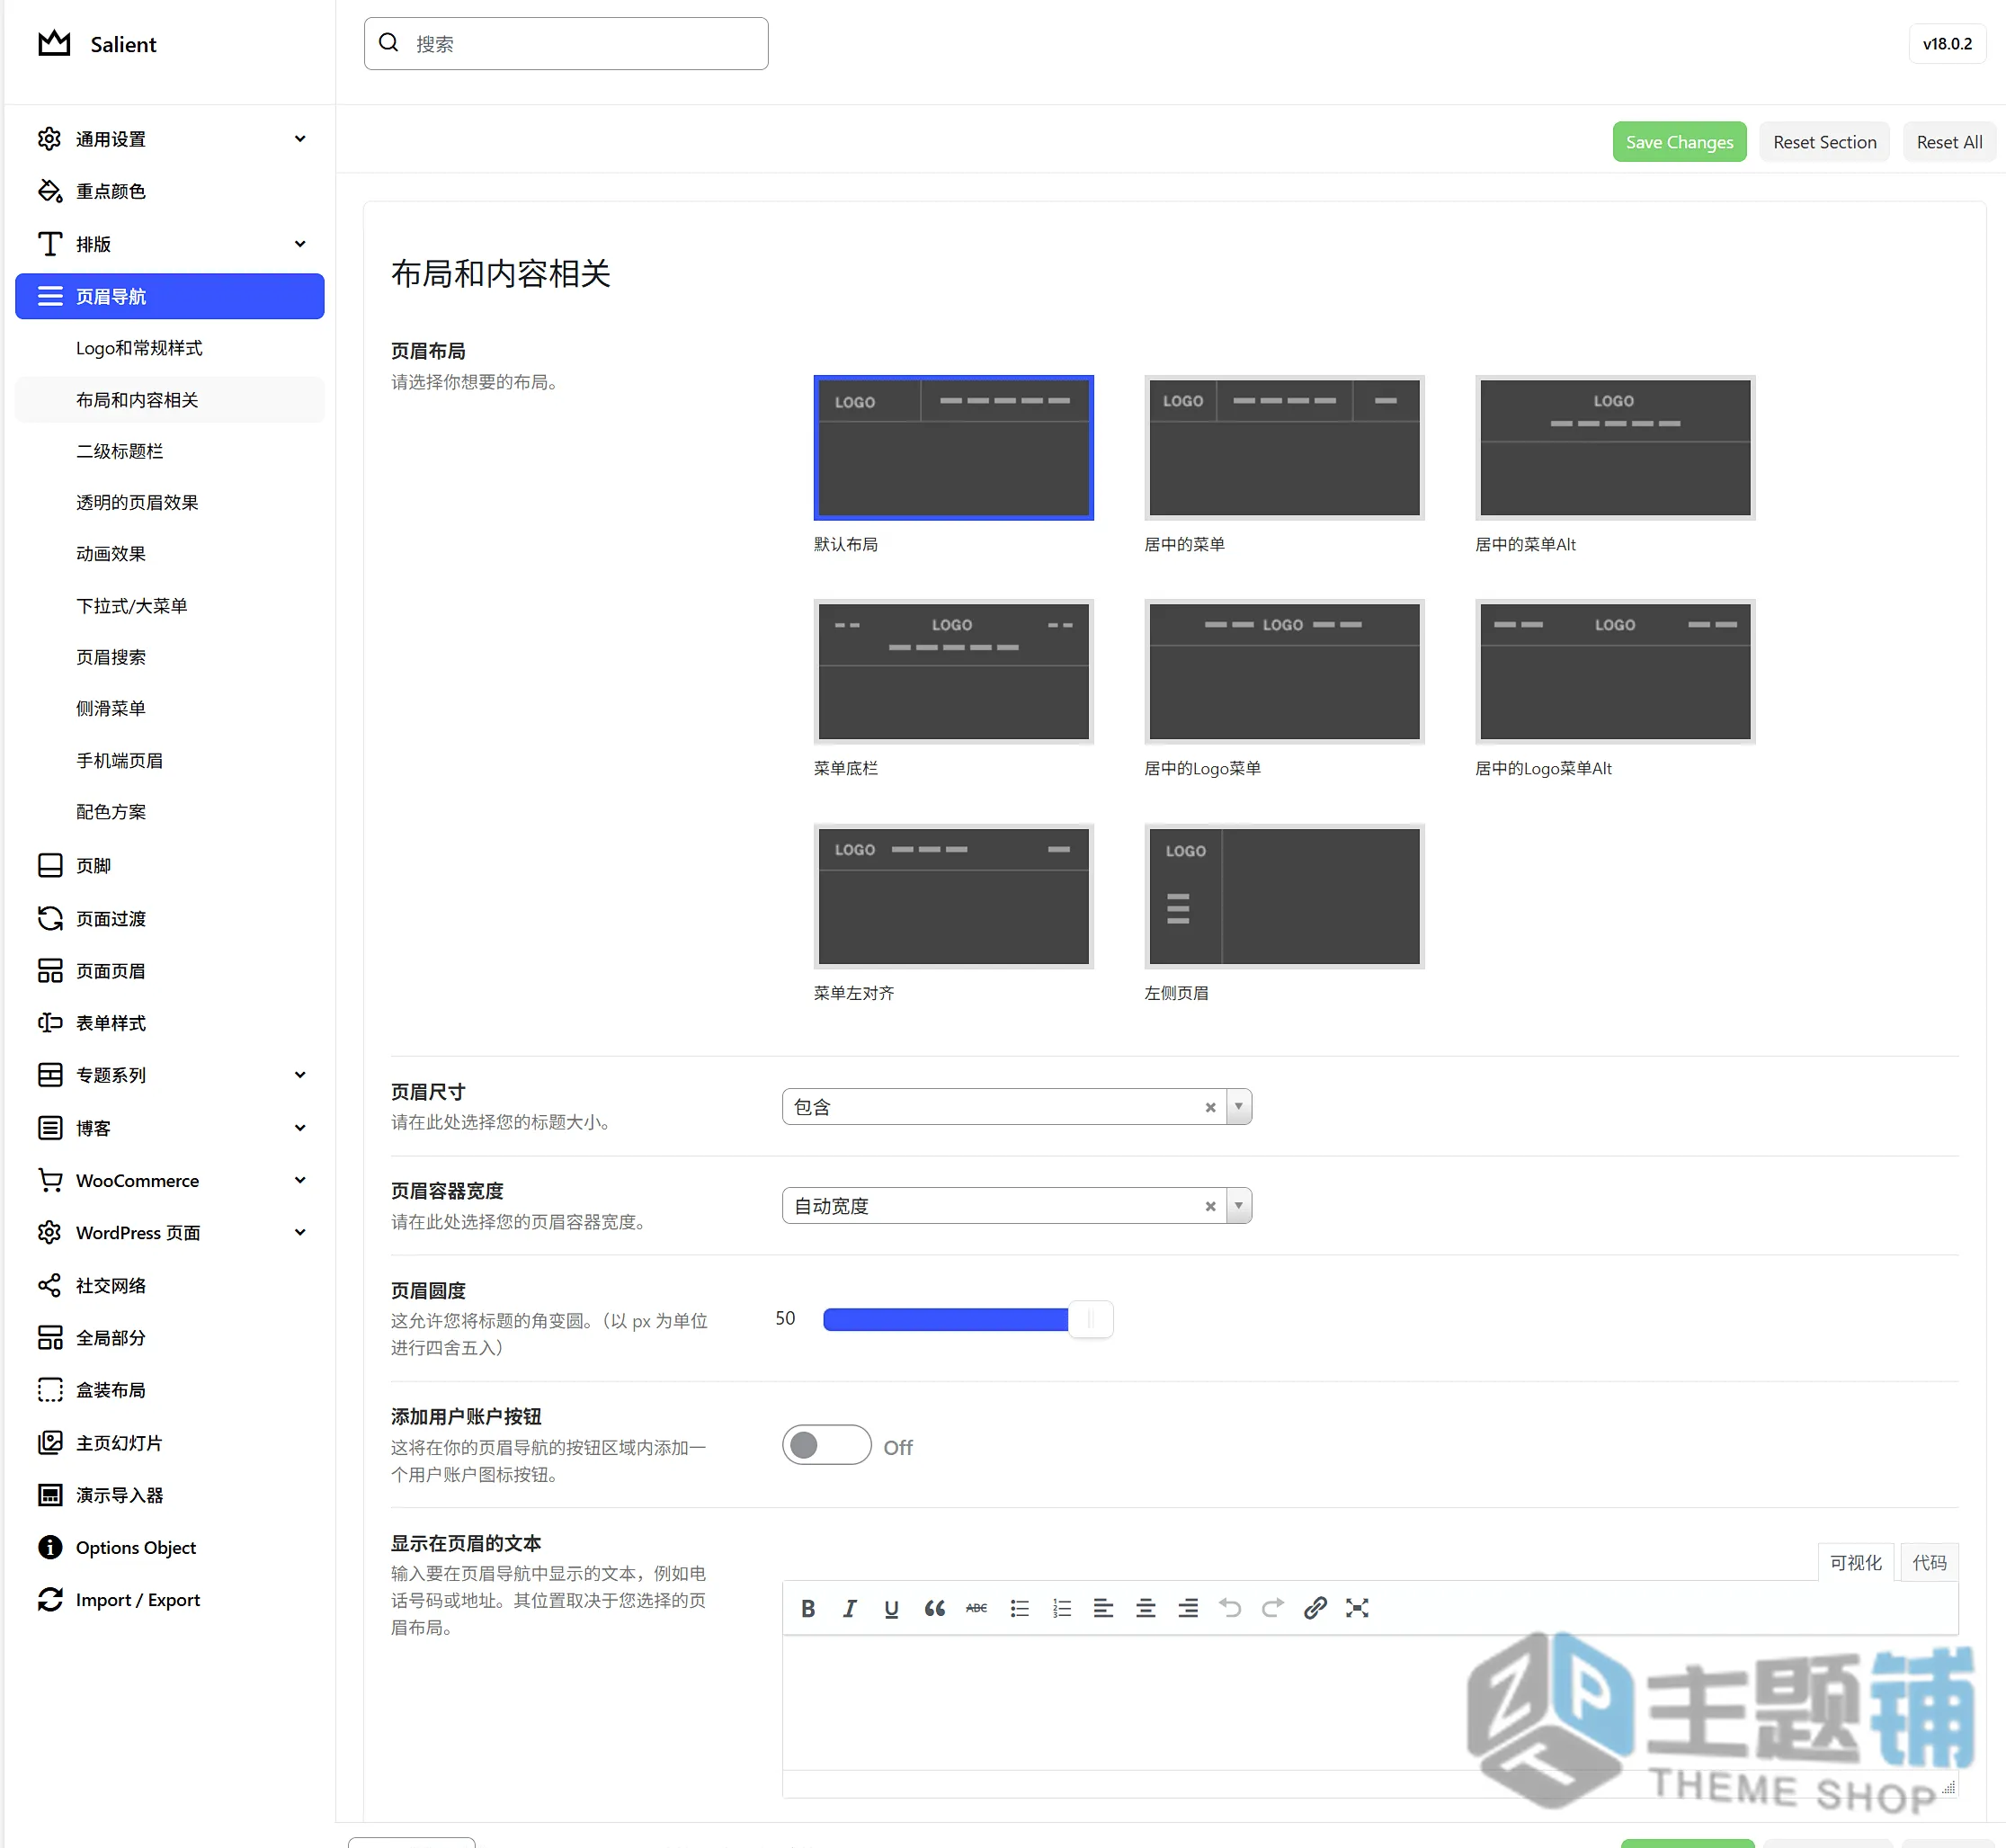Click the 50 slider value field
The image size is (2006, 1848).
pos(785,1318)
